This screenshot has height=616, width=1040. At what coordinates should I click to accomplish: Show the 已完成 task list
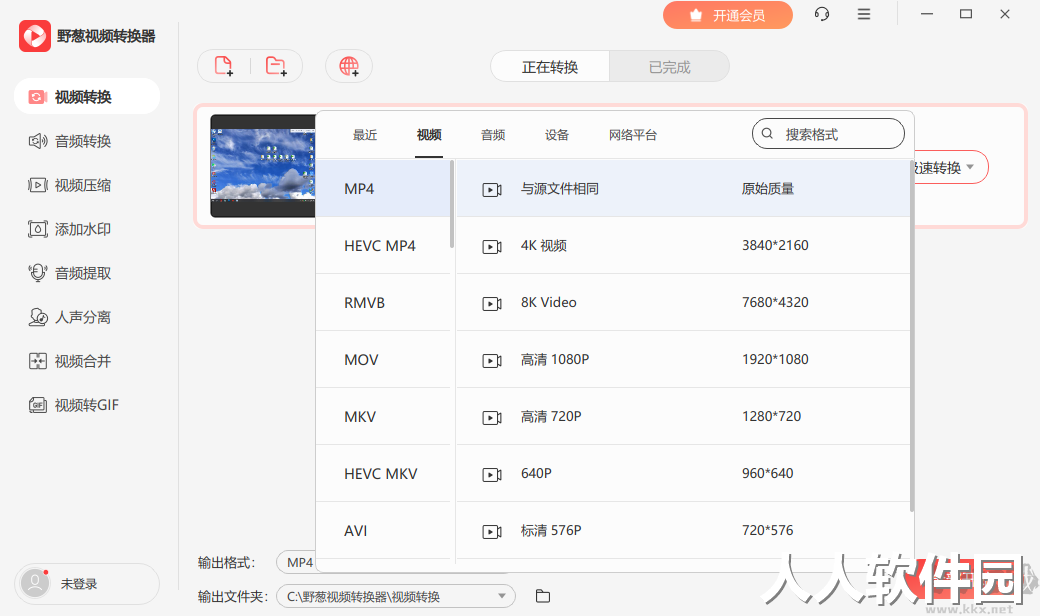pos(669,67)
